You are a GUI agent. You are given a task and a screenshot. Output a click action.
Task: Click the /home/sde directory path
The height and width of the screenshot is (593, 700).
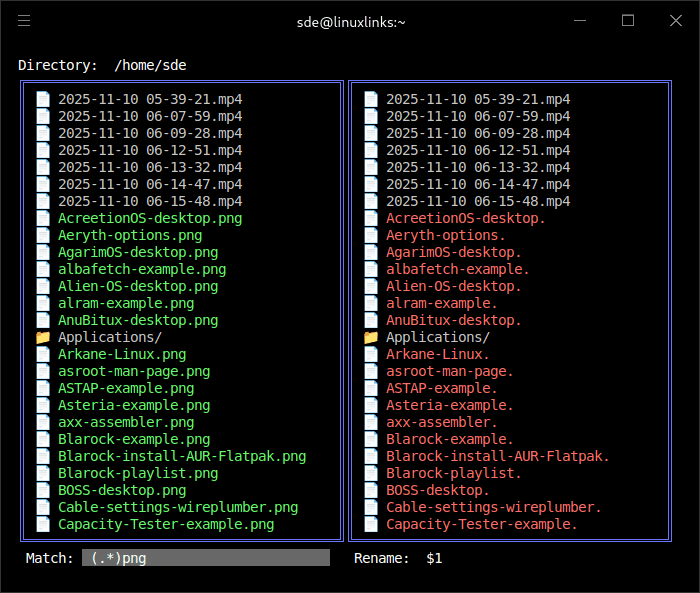150,65
